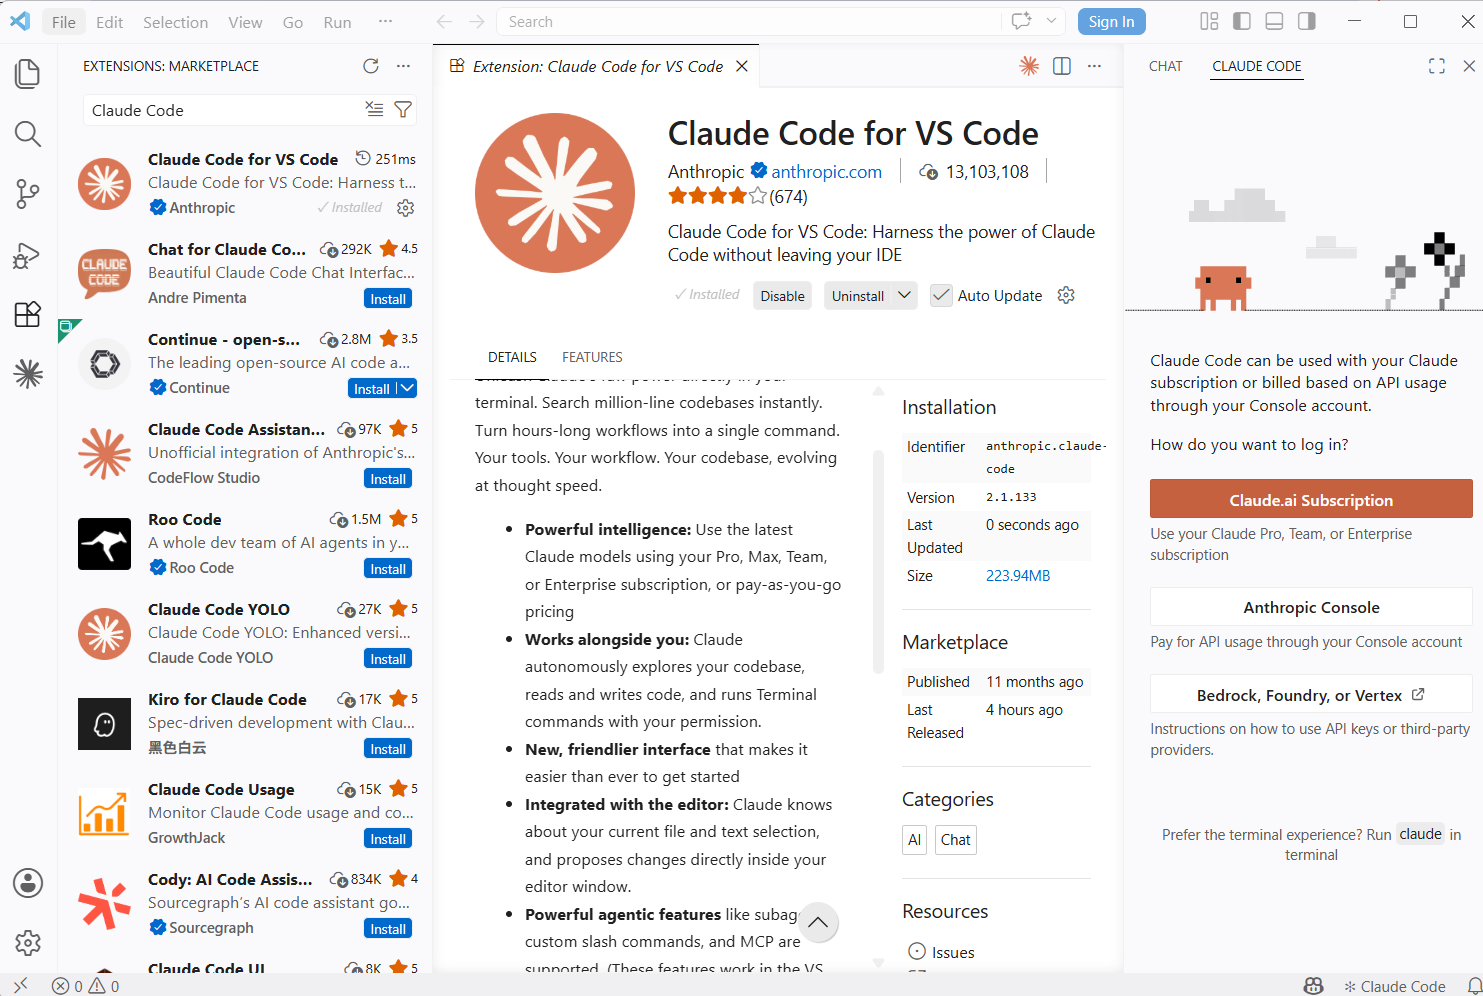
Task: Click the Sign In button
Action: pos(1111,22)
